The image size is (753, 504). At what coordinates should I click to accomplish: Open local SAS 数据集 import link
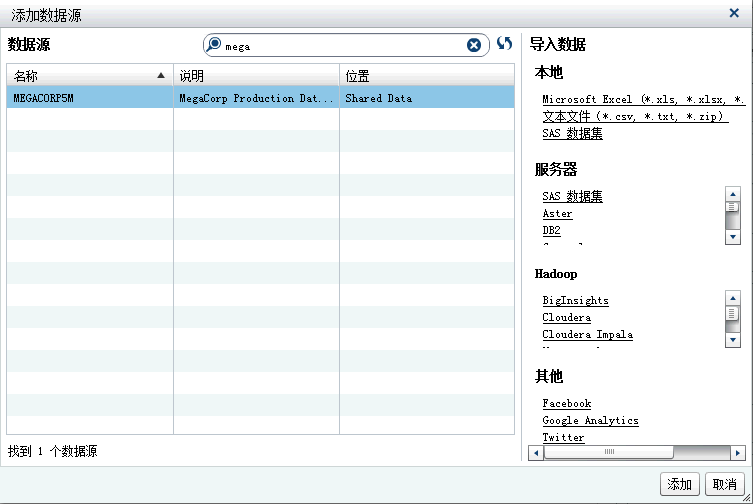pos(572,134)
